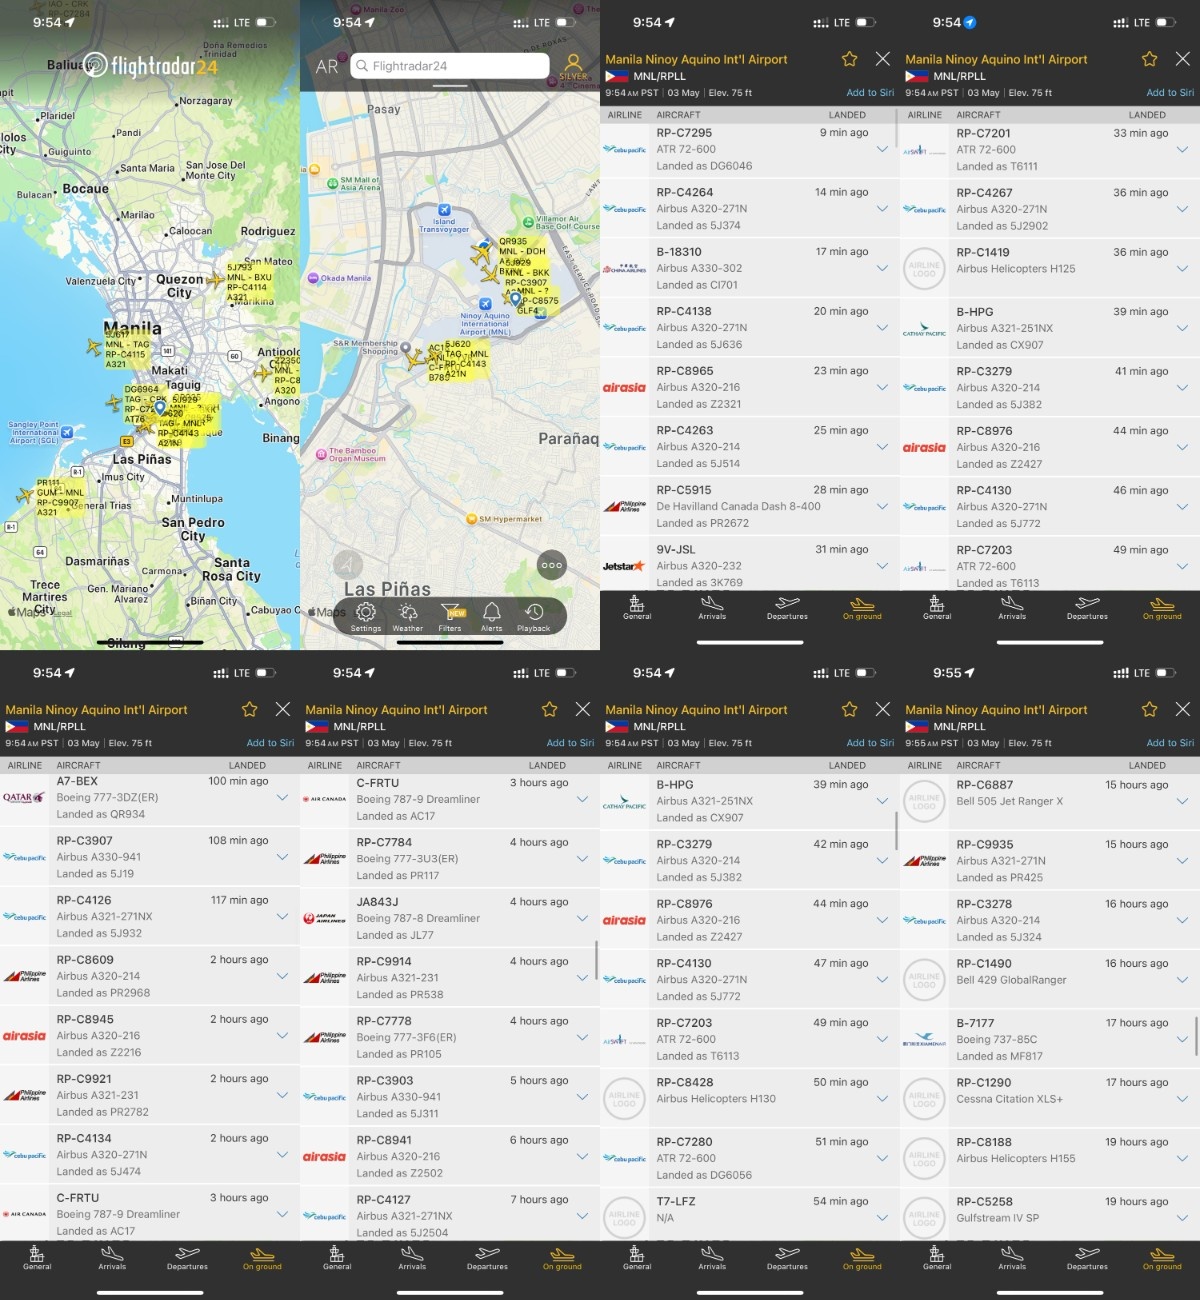Tap The Bamboo Organ Museum pin
Screen dimensions: 1200x1300
coord(322,454)
